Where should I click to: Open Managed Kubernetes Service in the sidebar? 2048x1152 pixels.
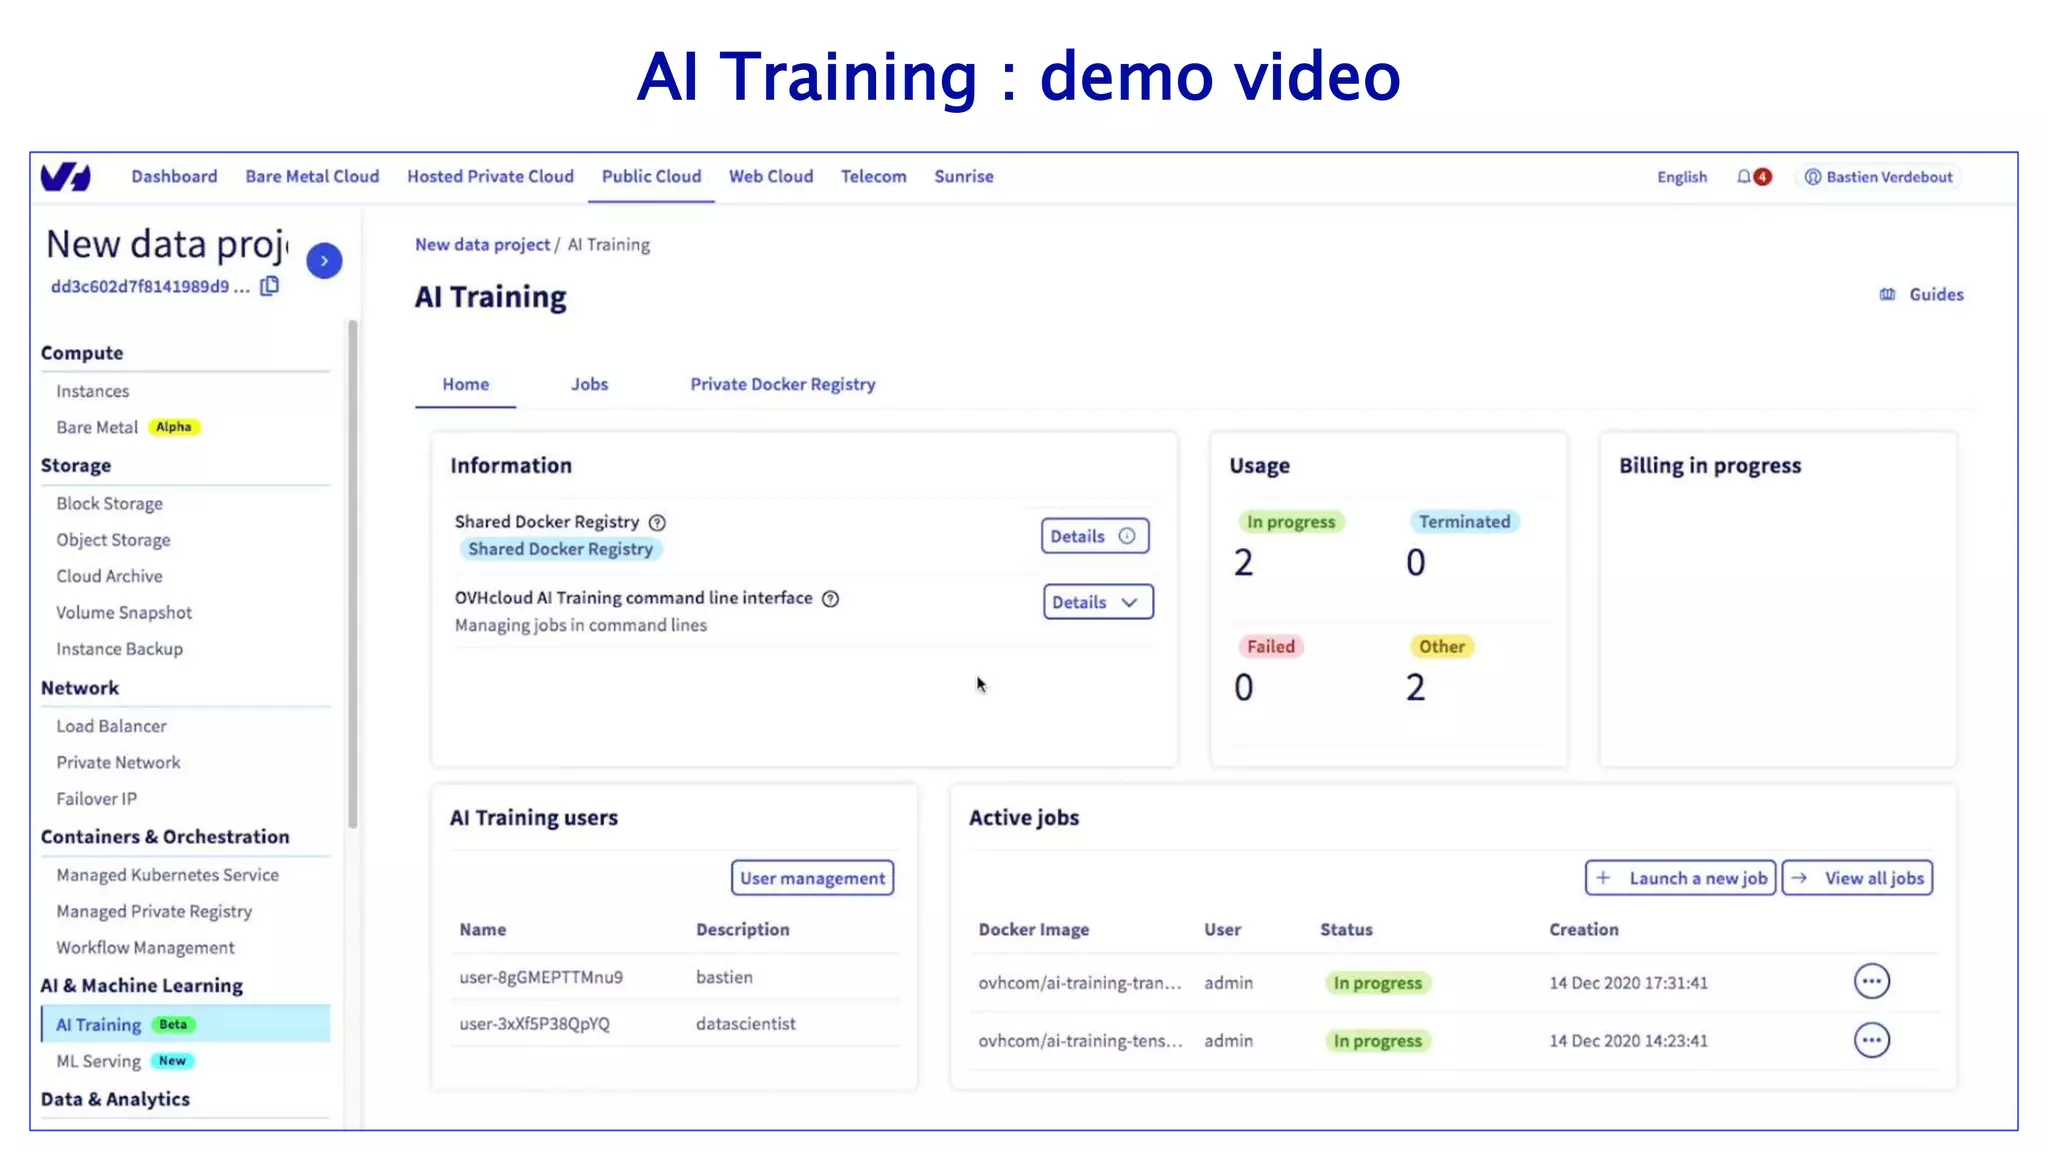click(167, 875)
